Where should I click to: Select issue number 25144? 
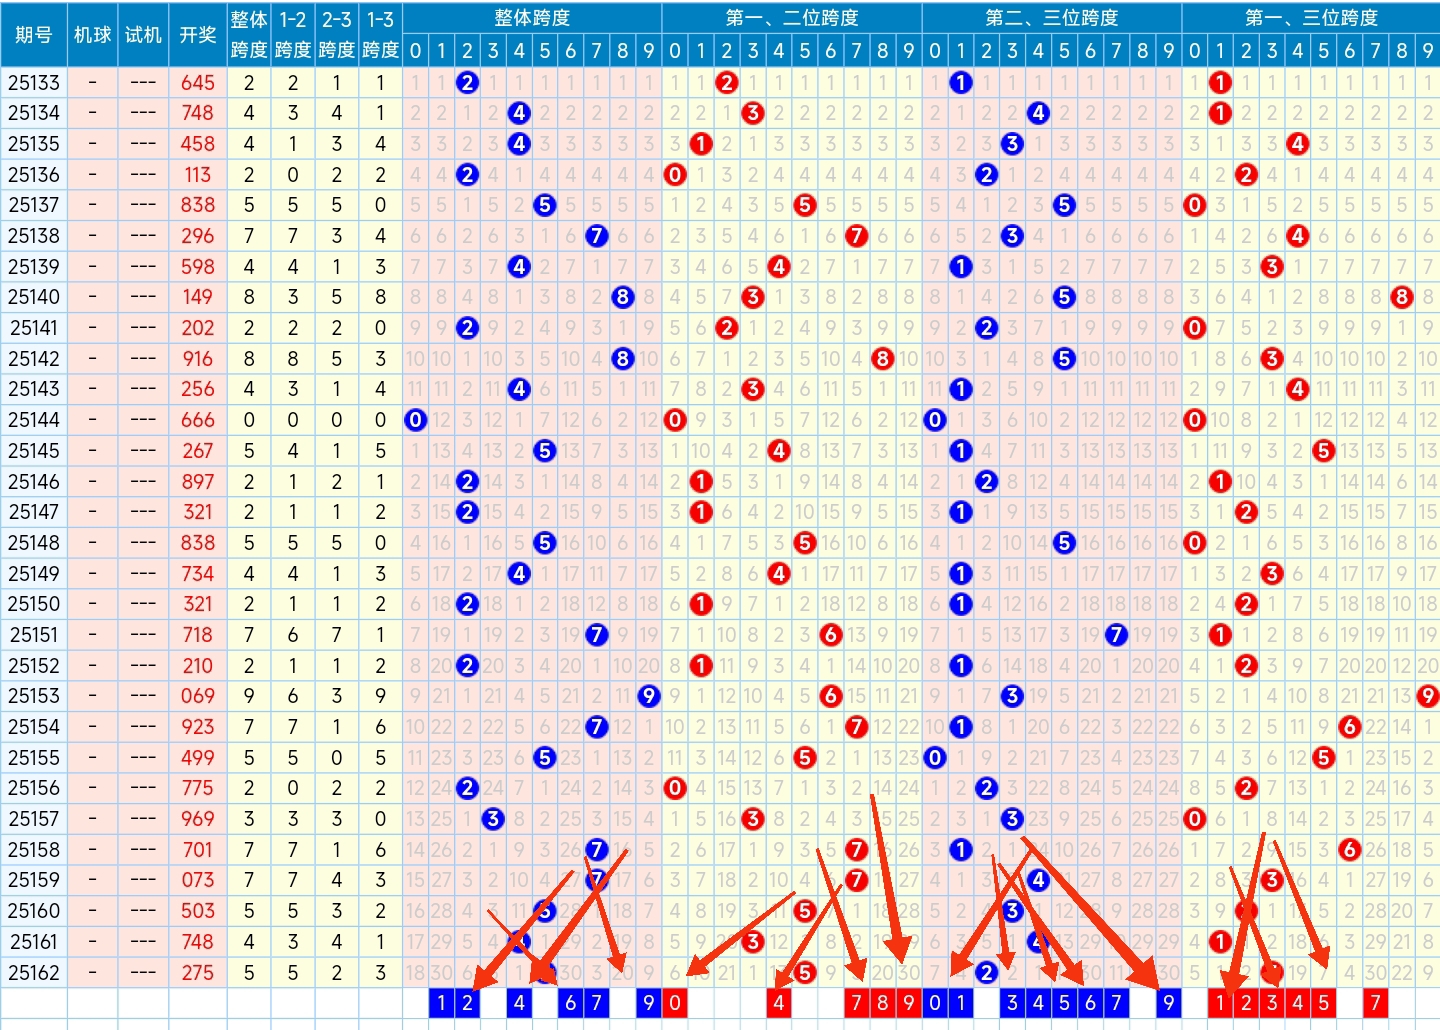pyautogui.click(x=34, y=420)
